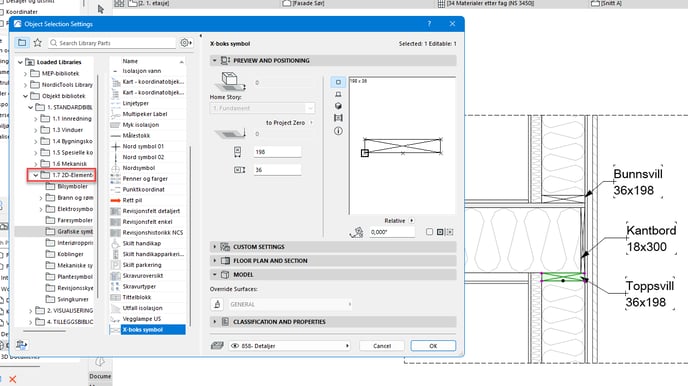
Task: Click the Kantbord 18x300 label in drawing
Action: tap(651, 238)
